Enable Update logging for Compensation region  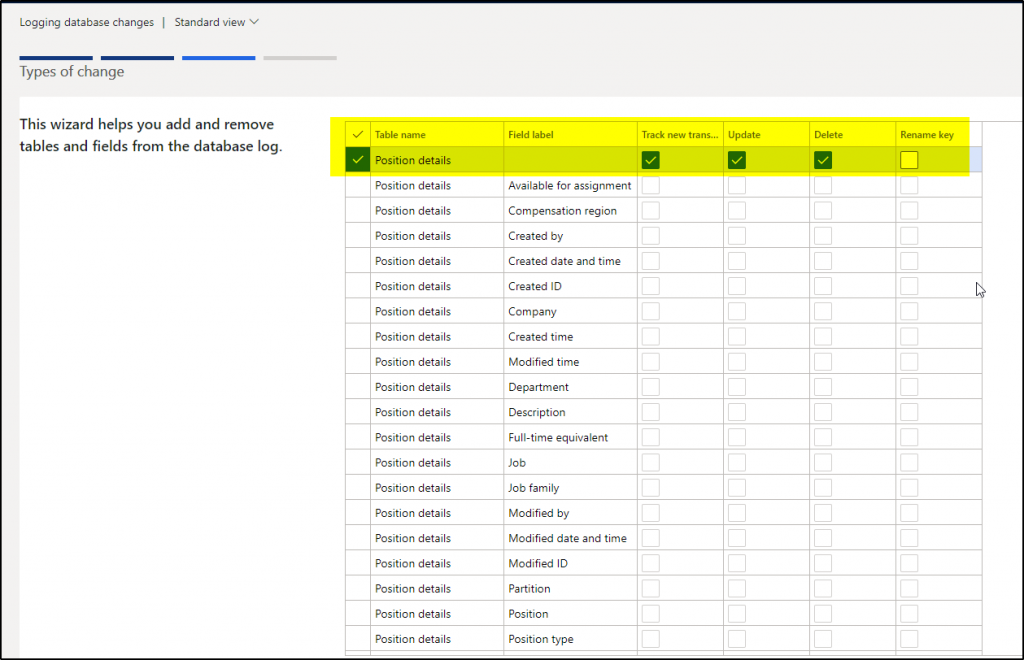tap(737, 210)
